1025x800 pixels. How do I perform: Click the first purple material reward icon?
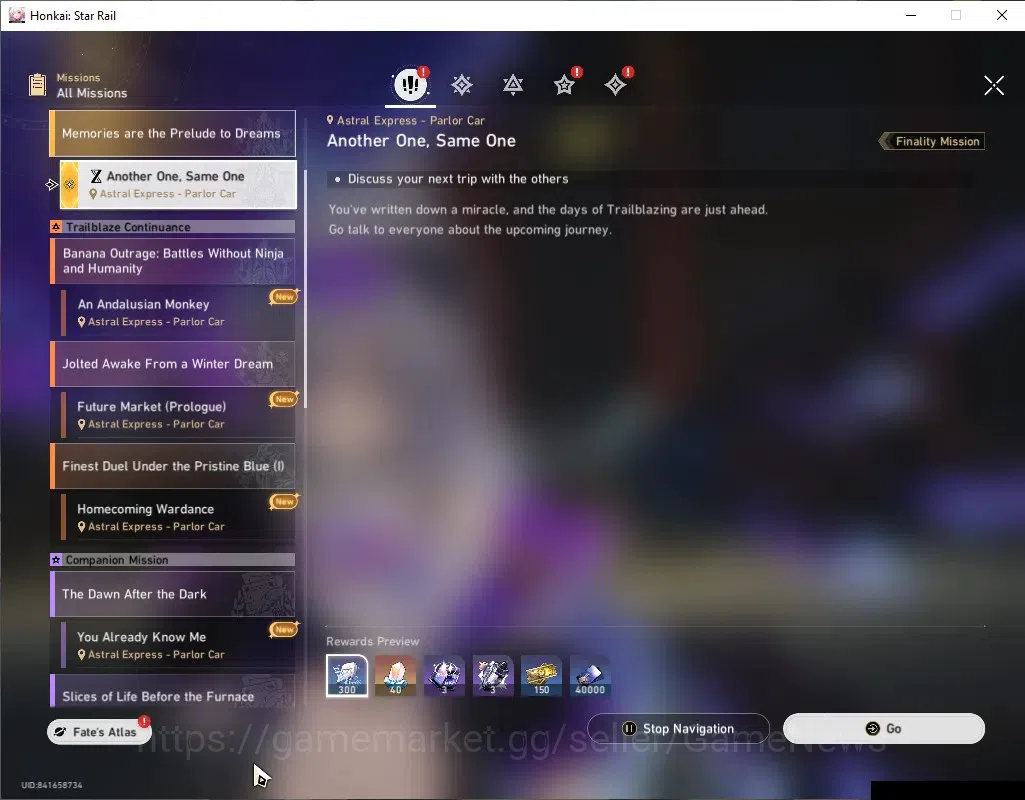(444, 675)
